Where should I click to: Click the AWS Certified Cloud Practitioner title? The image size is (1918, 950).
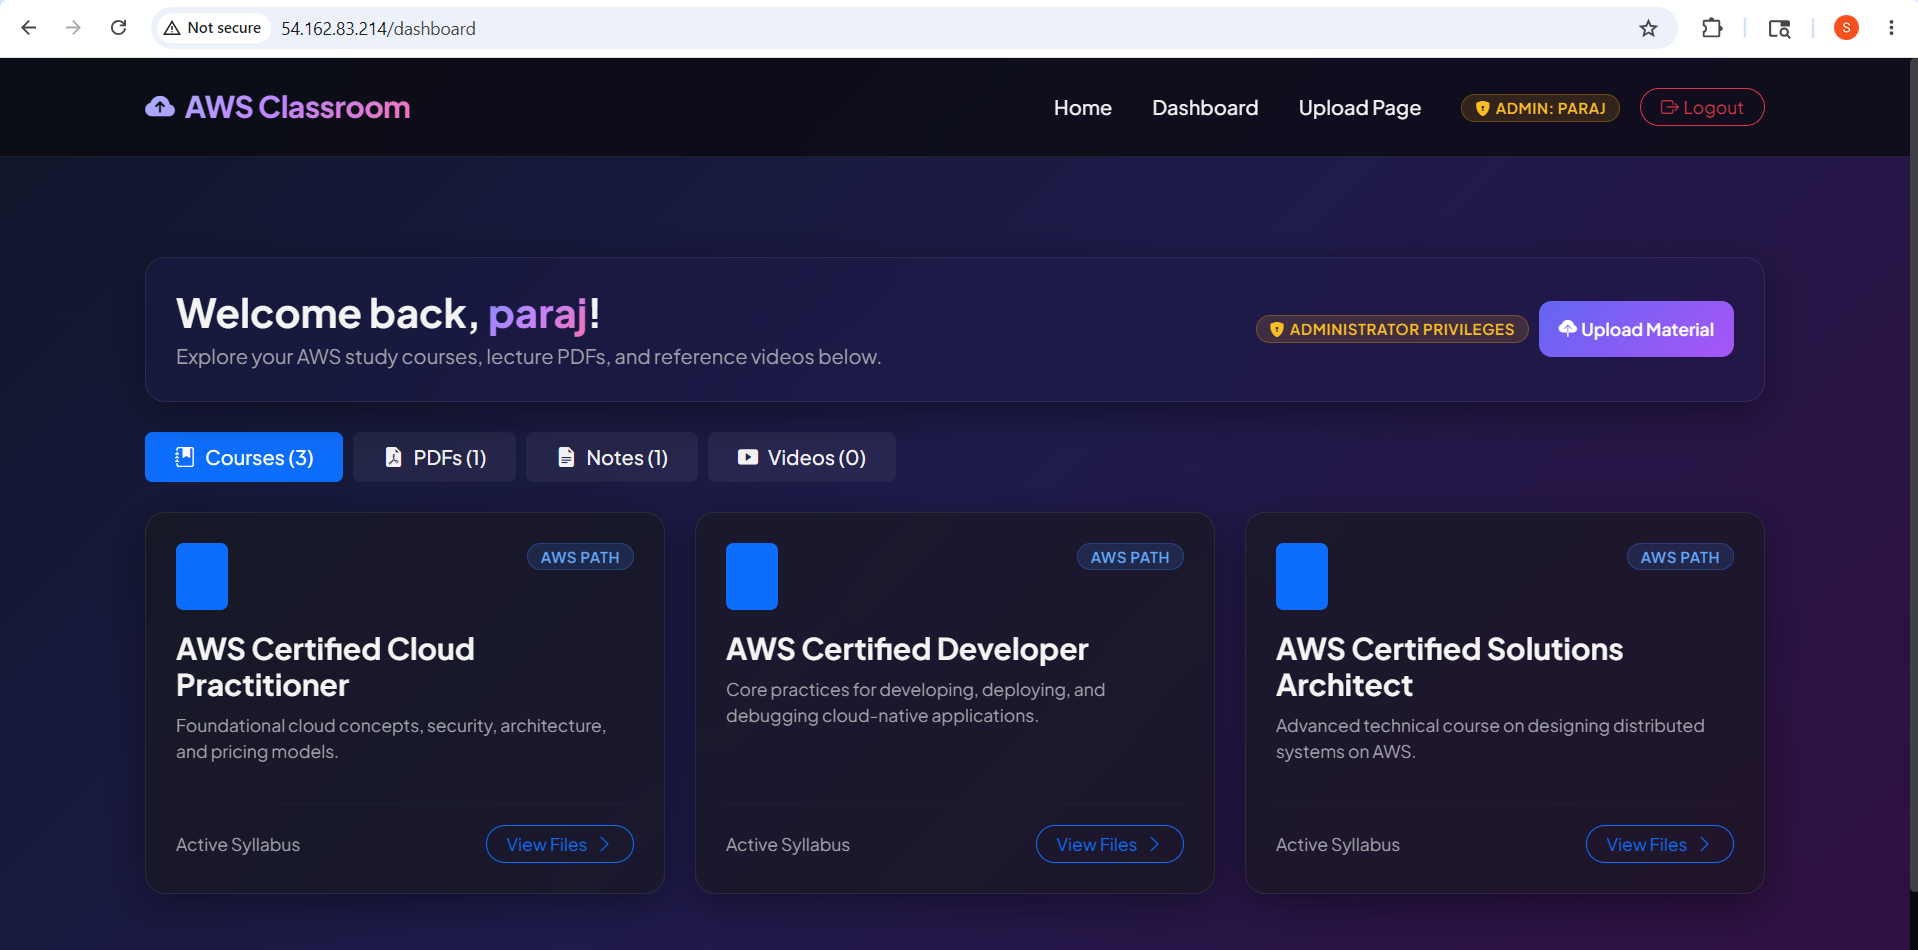pyautogui.click(x=325, y=667)
